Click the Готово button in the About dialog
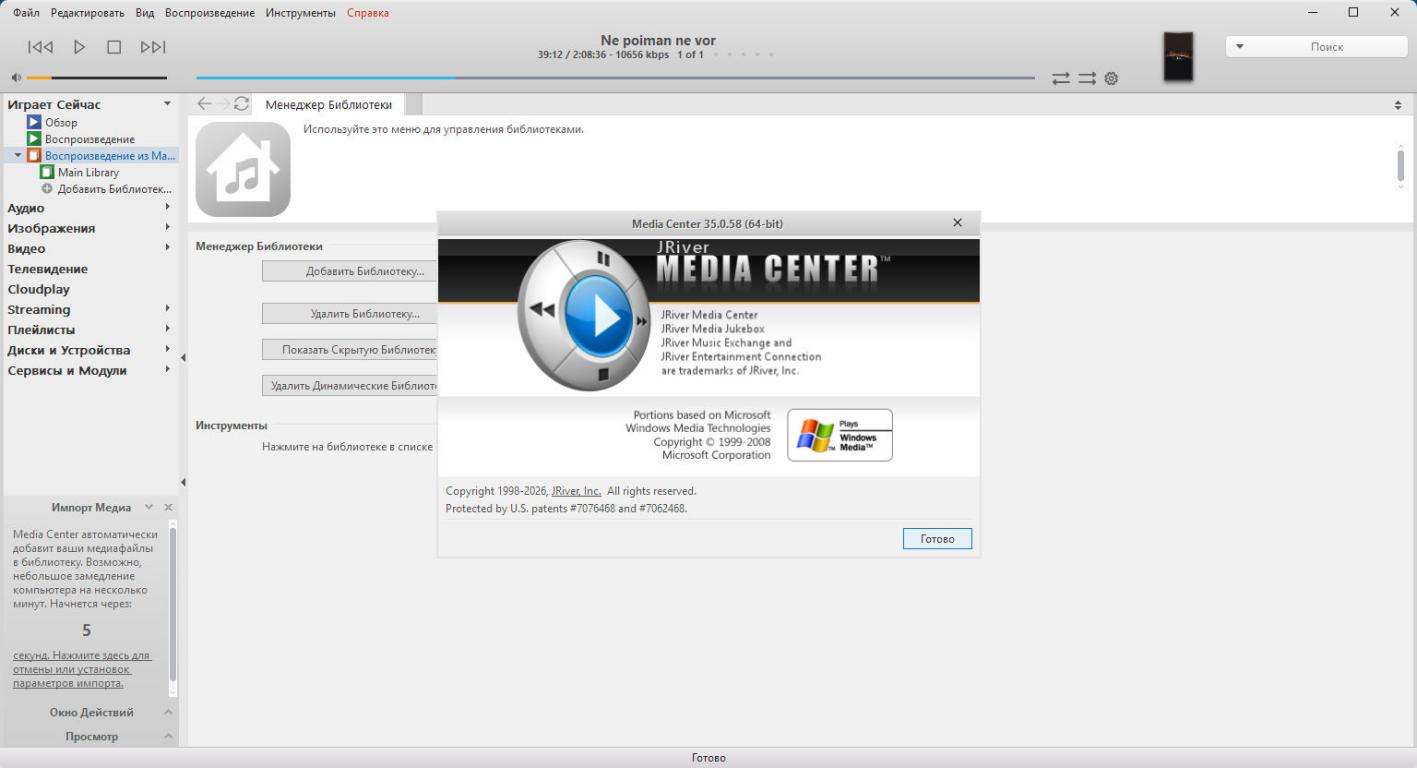The image size is (1417, 768). 937,539
